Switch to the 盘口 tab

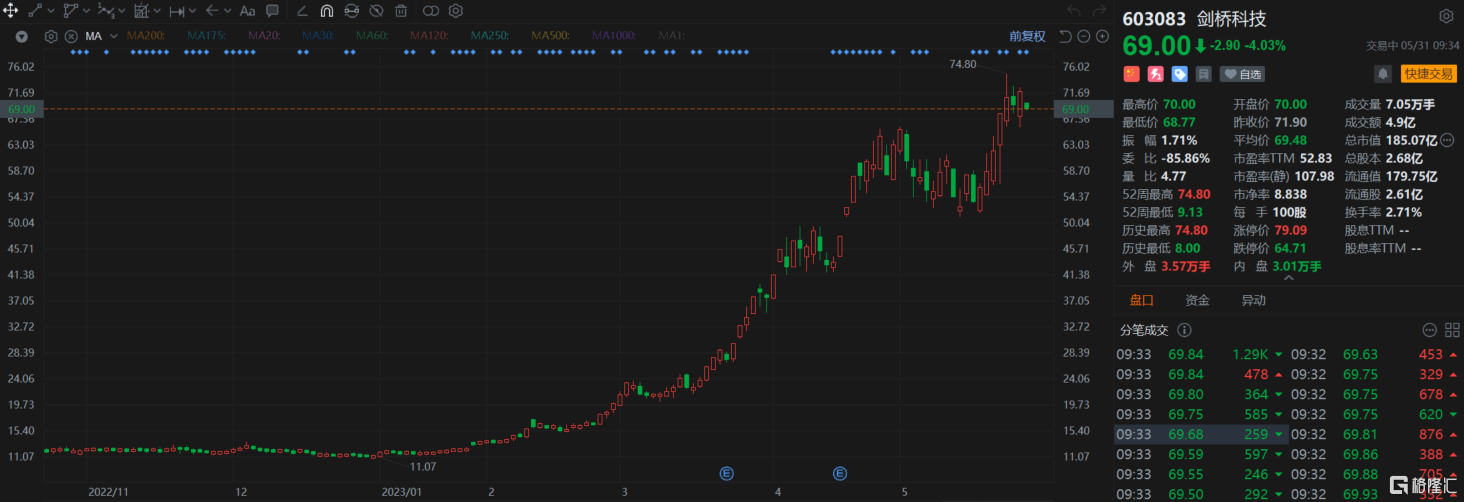point(1141,300)
